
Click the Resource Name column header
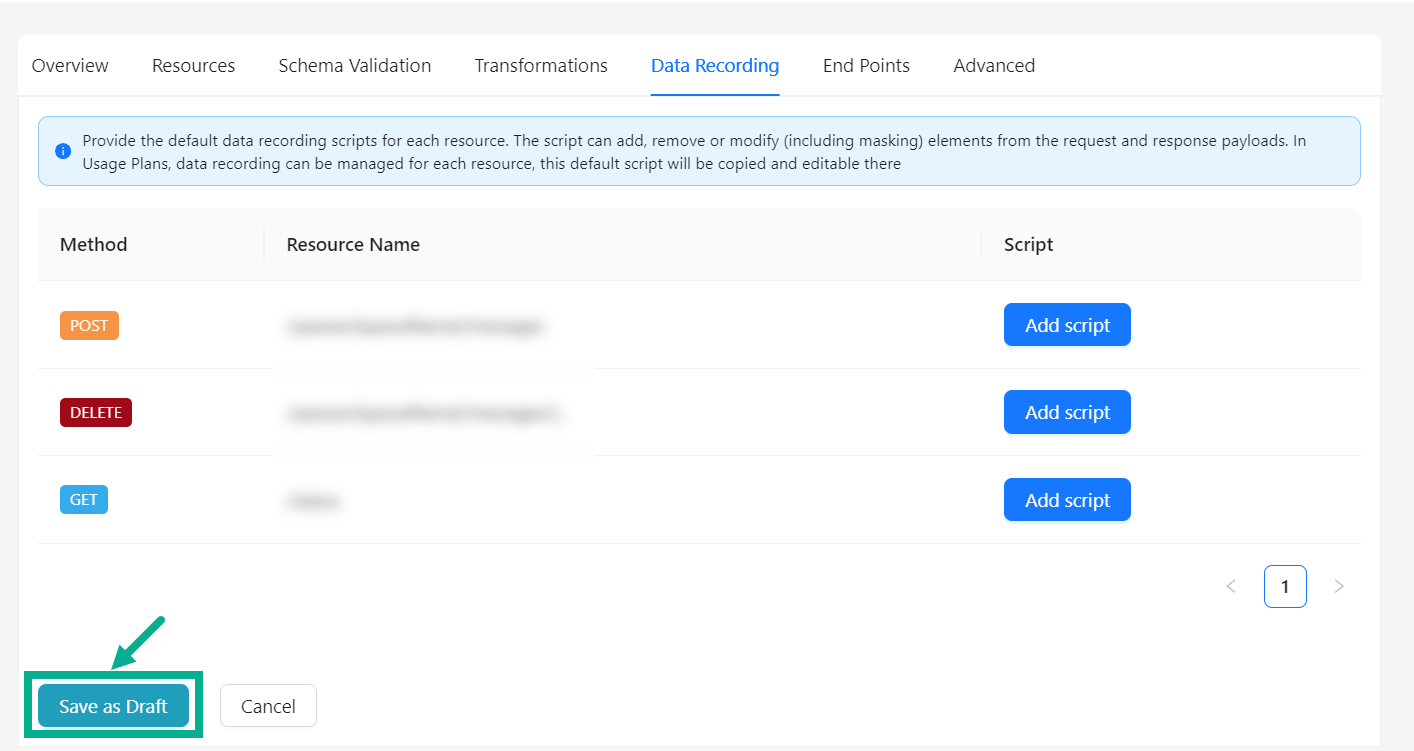click(353, 245)
